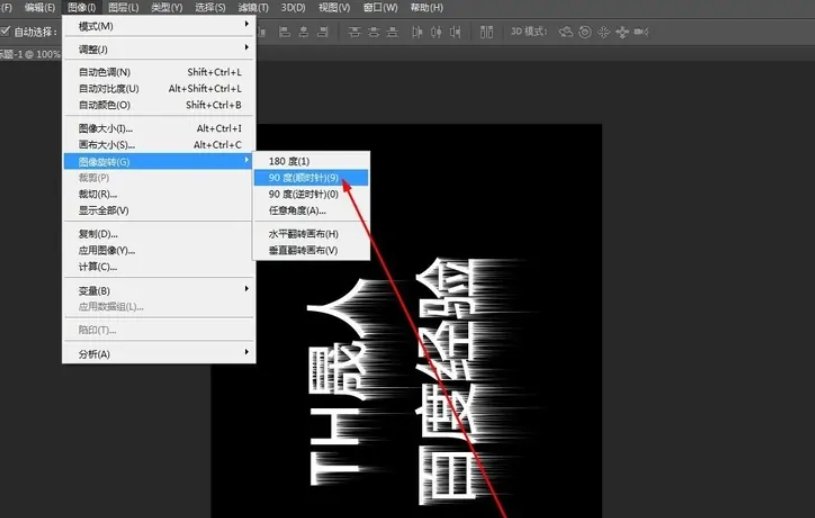Select the 3D scale video-camera icon
This screenshot has height=518, width=815.
coord(641,32)
